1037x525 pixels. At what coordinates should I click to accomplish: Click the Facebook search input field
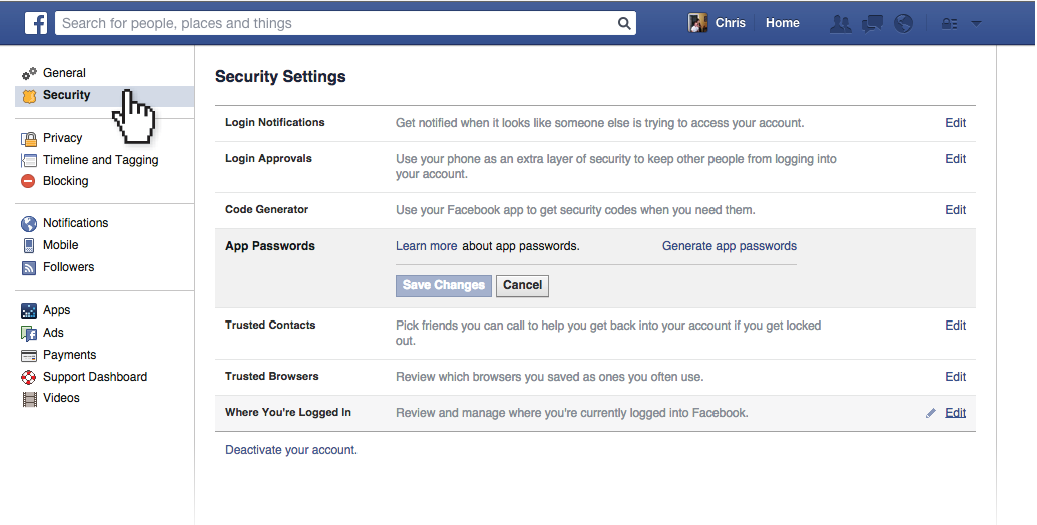point(335,23)
